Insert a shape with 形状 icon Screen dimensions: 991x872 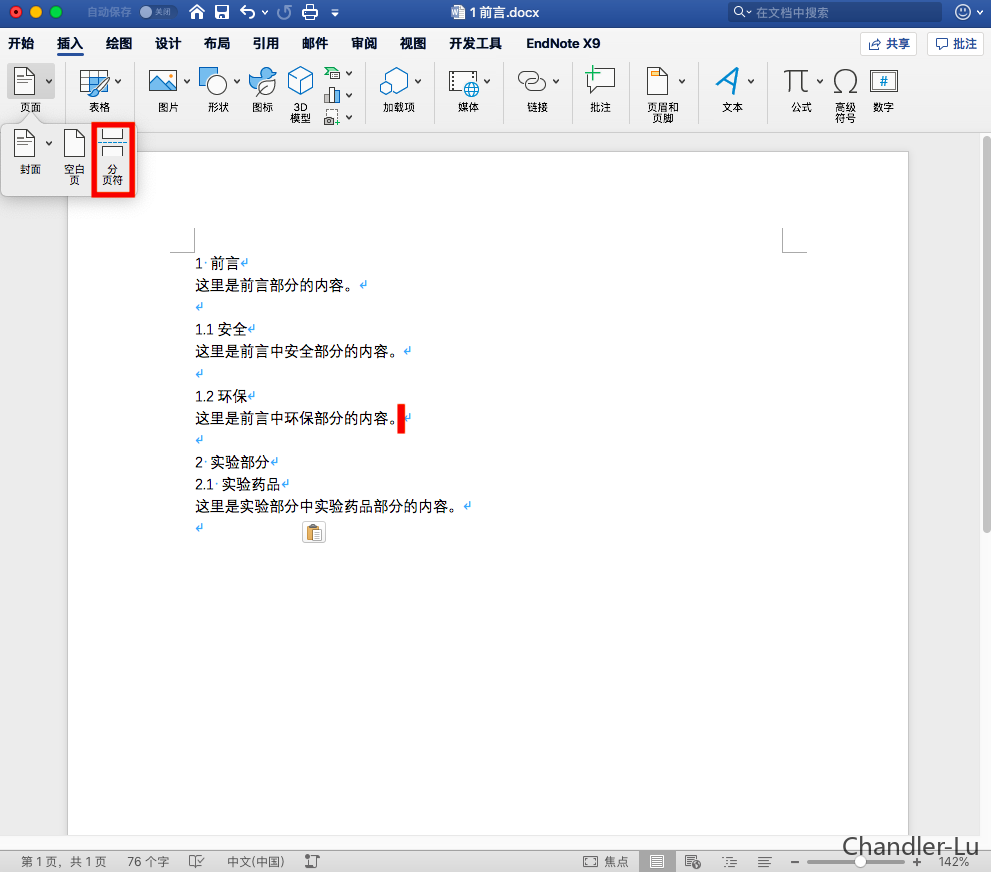tap(213, 82)
